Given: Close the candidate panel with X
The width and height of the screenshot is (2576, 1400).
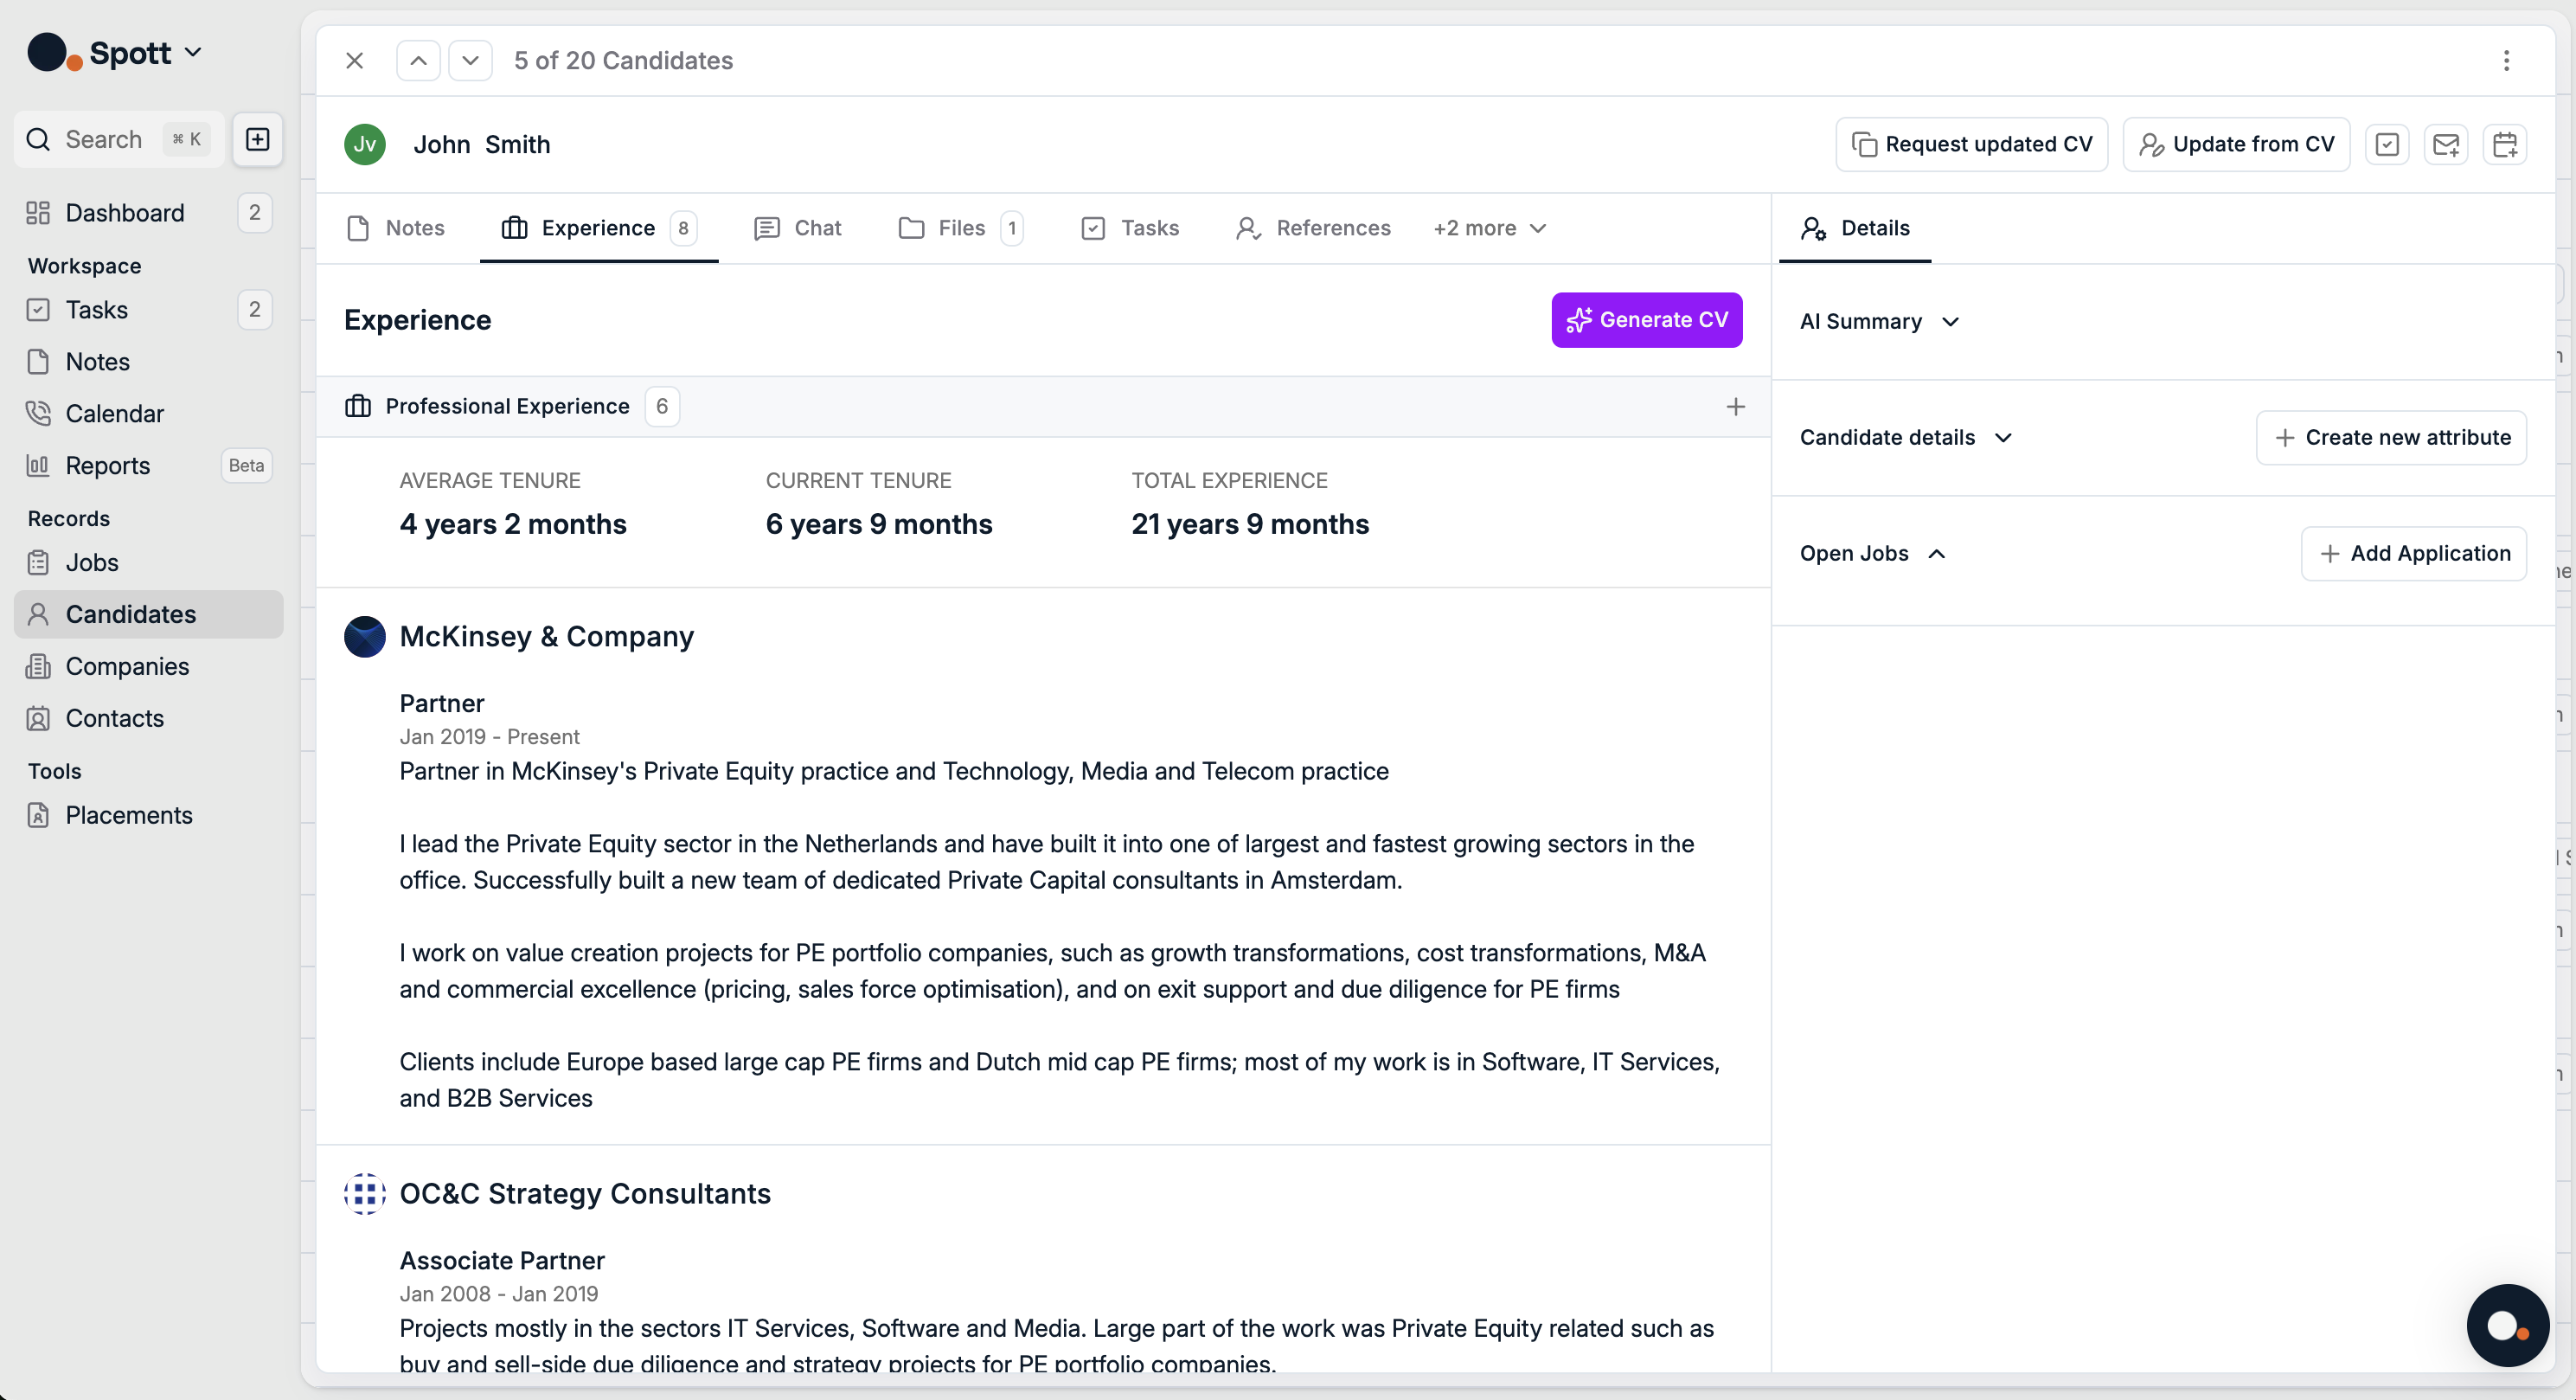Looking at the screenshot, I should click(354, 60).
